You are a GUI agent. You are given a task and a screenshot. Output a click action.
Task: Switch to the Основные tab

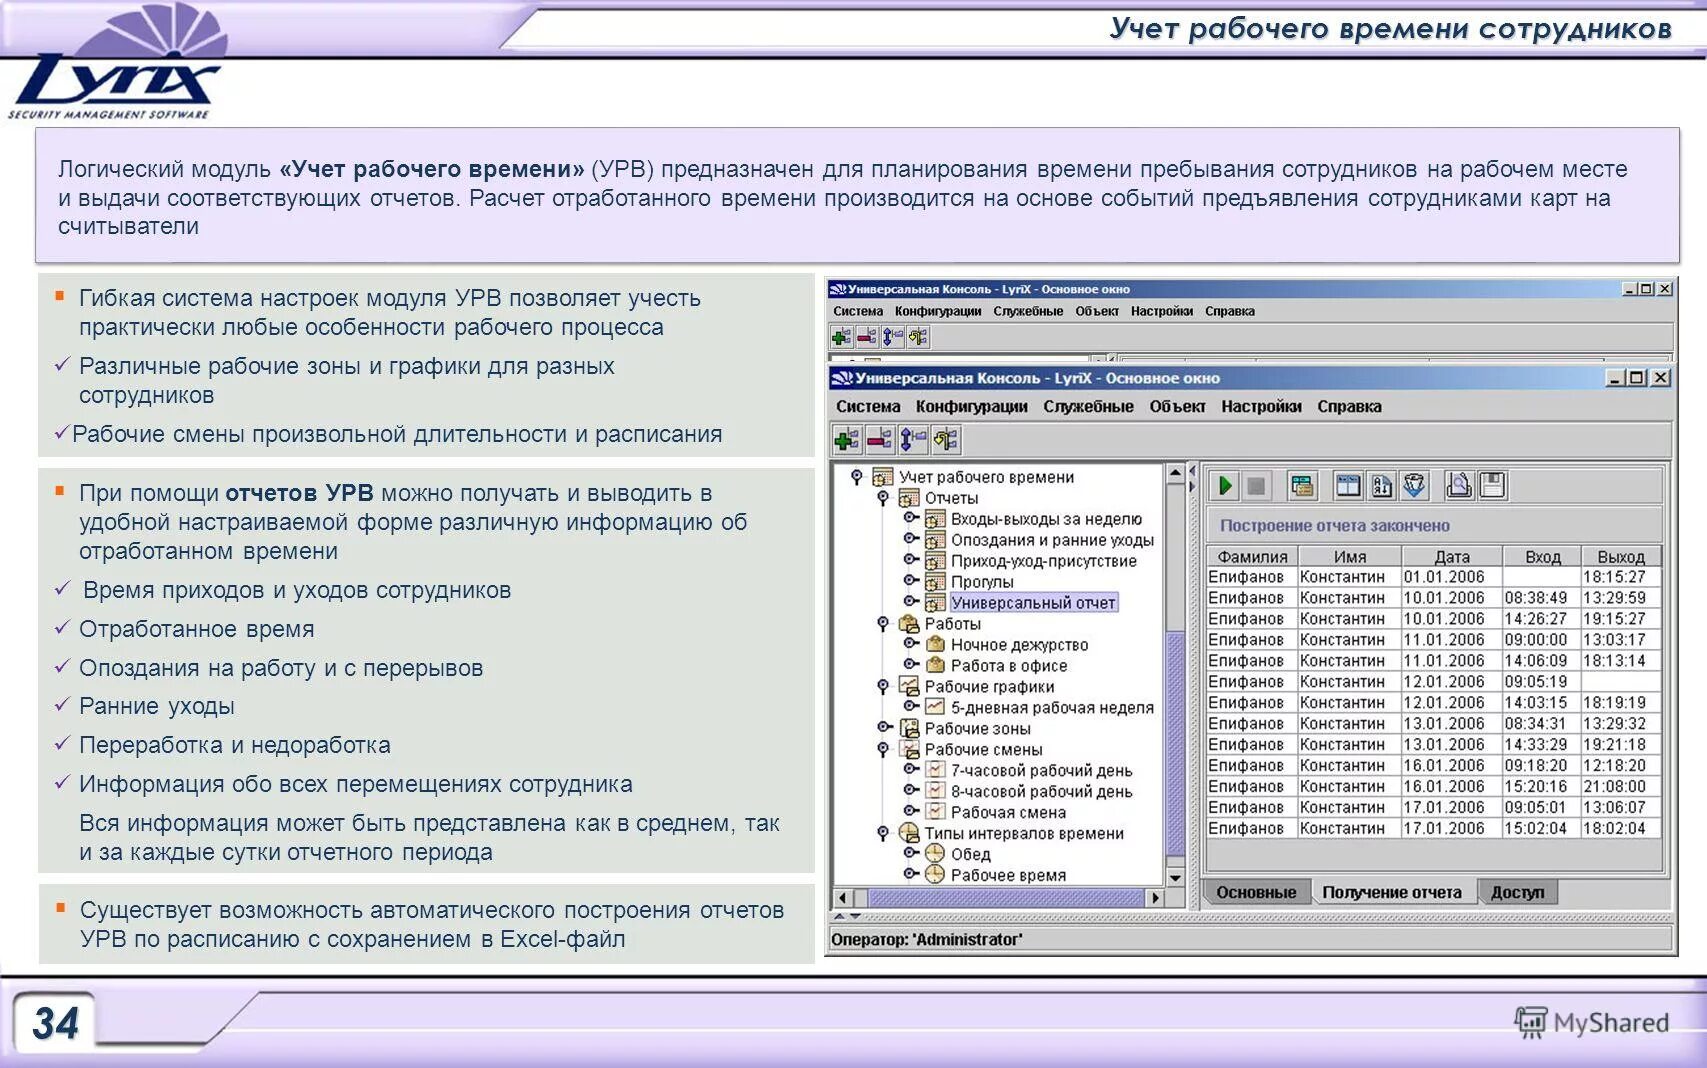click(1256, 892)
